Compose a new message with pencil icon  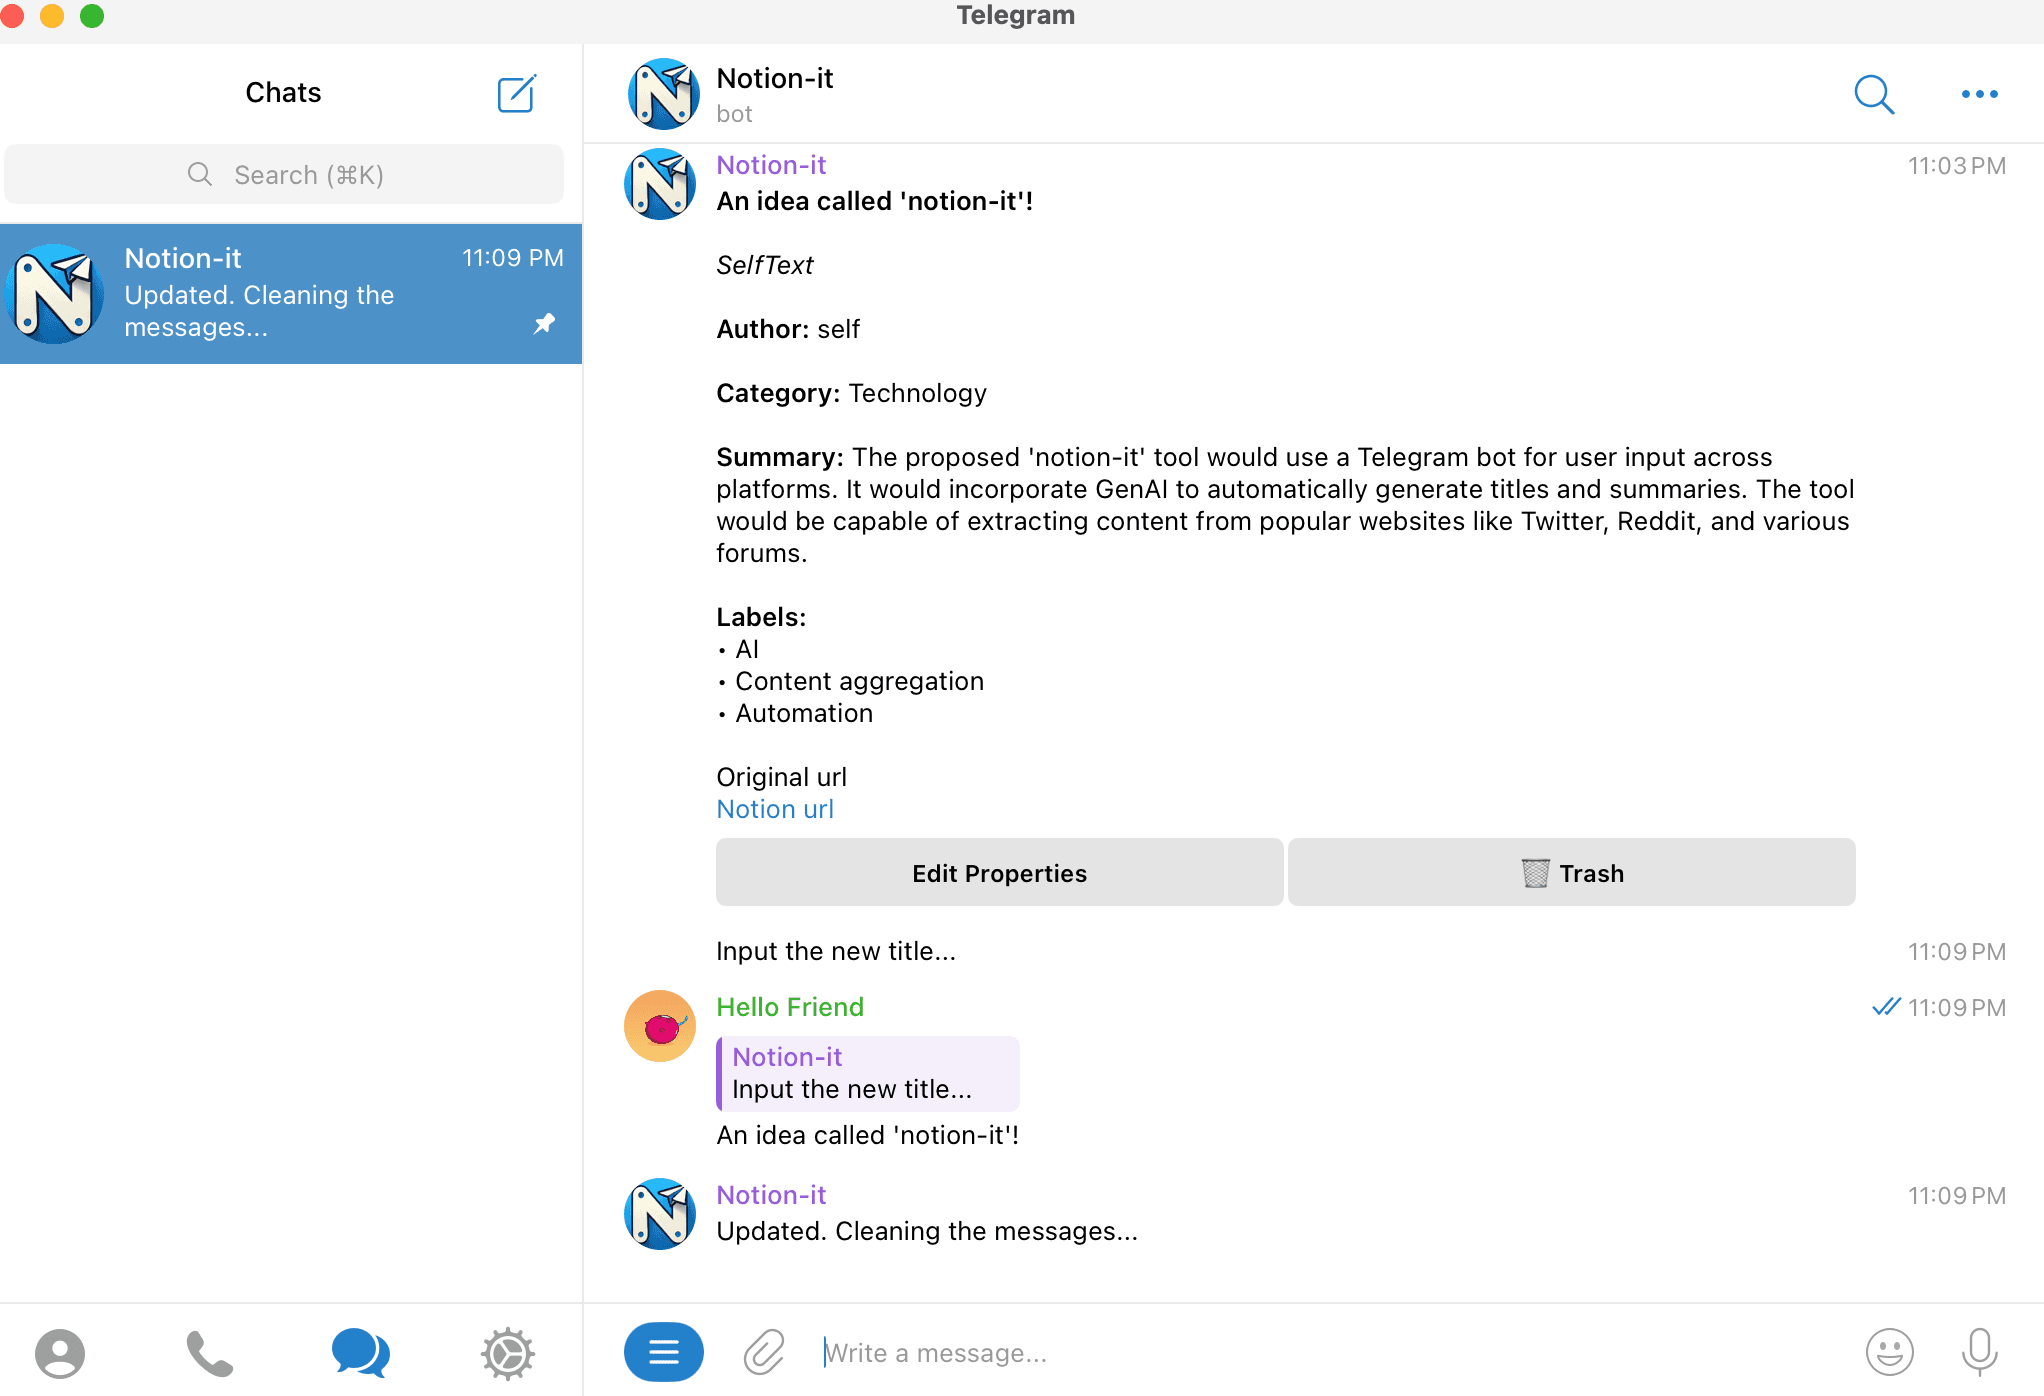[517, 93]
